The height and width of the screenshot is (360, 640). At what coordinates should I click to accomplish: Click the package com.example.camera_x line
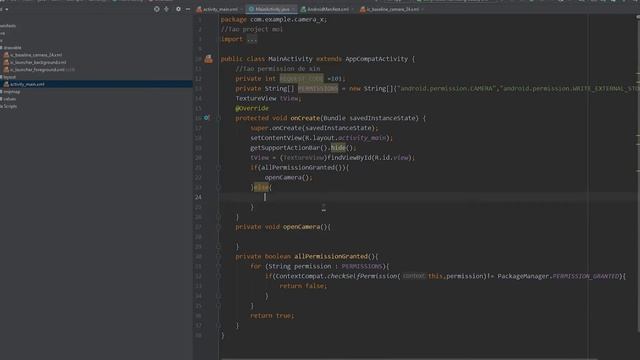coord(274,19)
